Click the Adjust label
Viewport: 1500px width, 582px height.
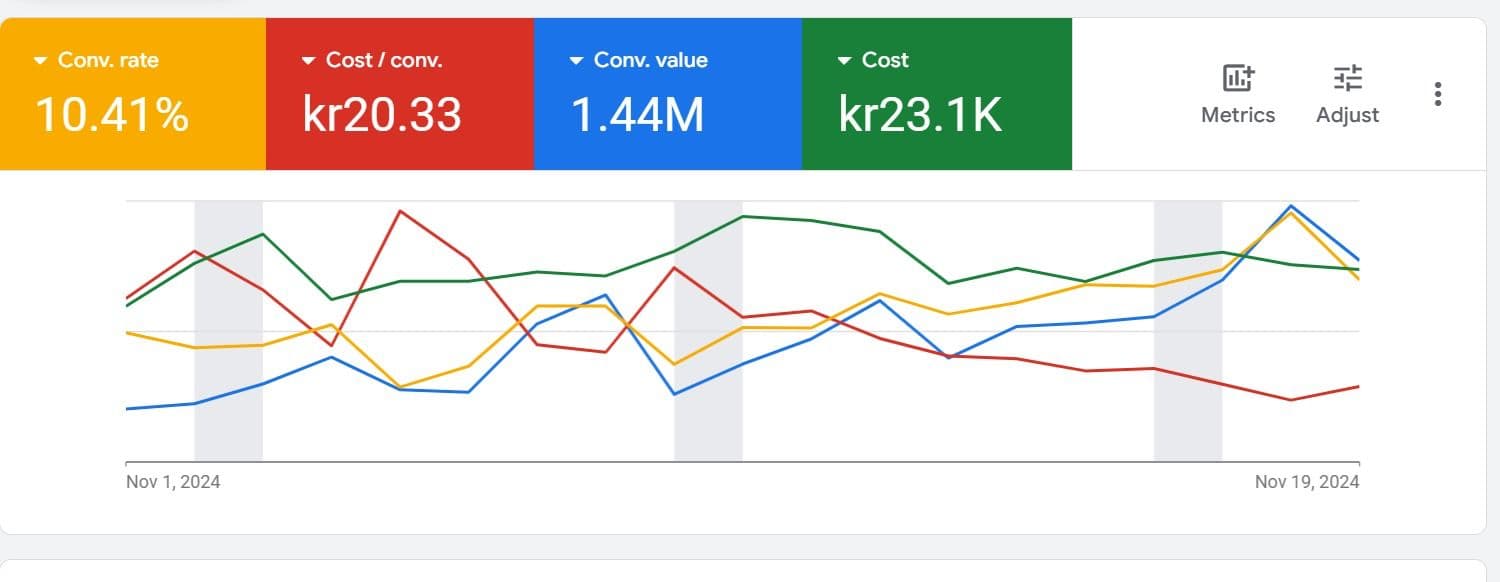[x=1347, y=115]
